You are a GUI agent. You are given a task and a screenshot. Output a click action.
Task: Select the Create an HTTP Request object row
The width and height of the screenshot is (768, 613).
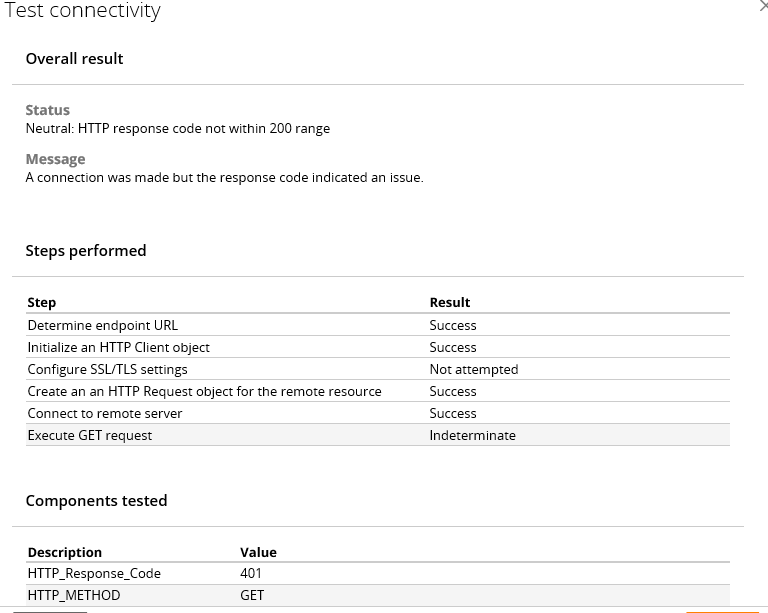click(378, 391)
